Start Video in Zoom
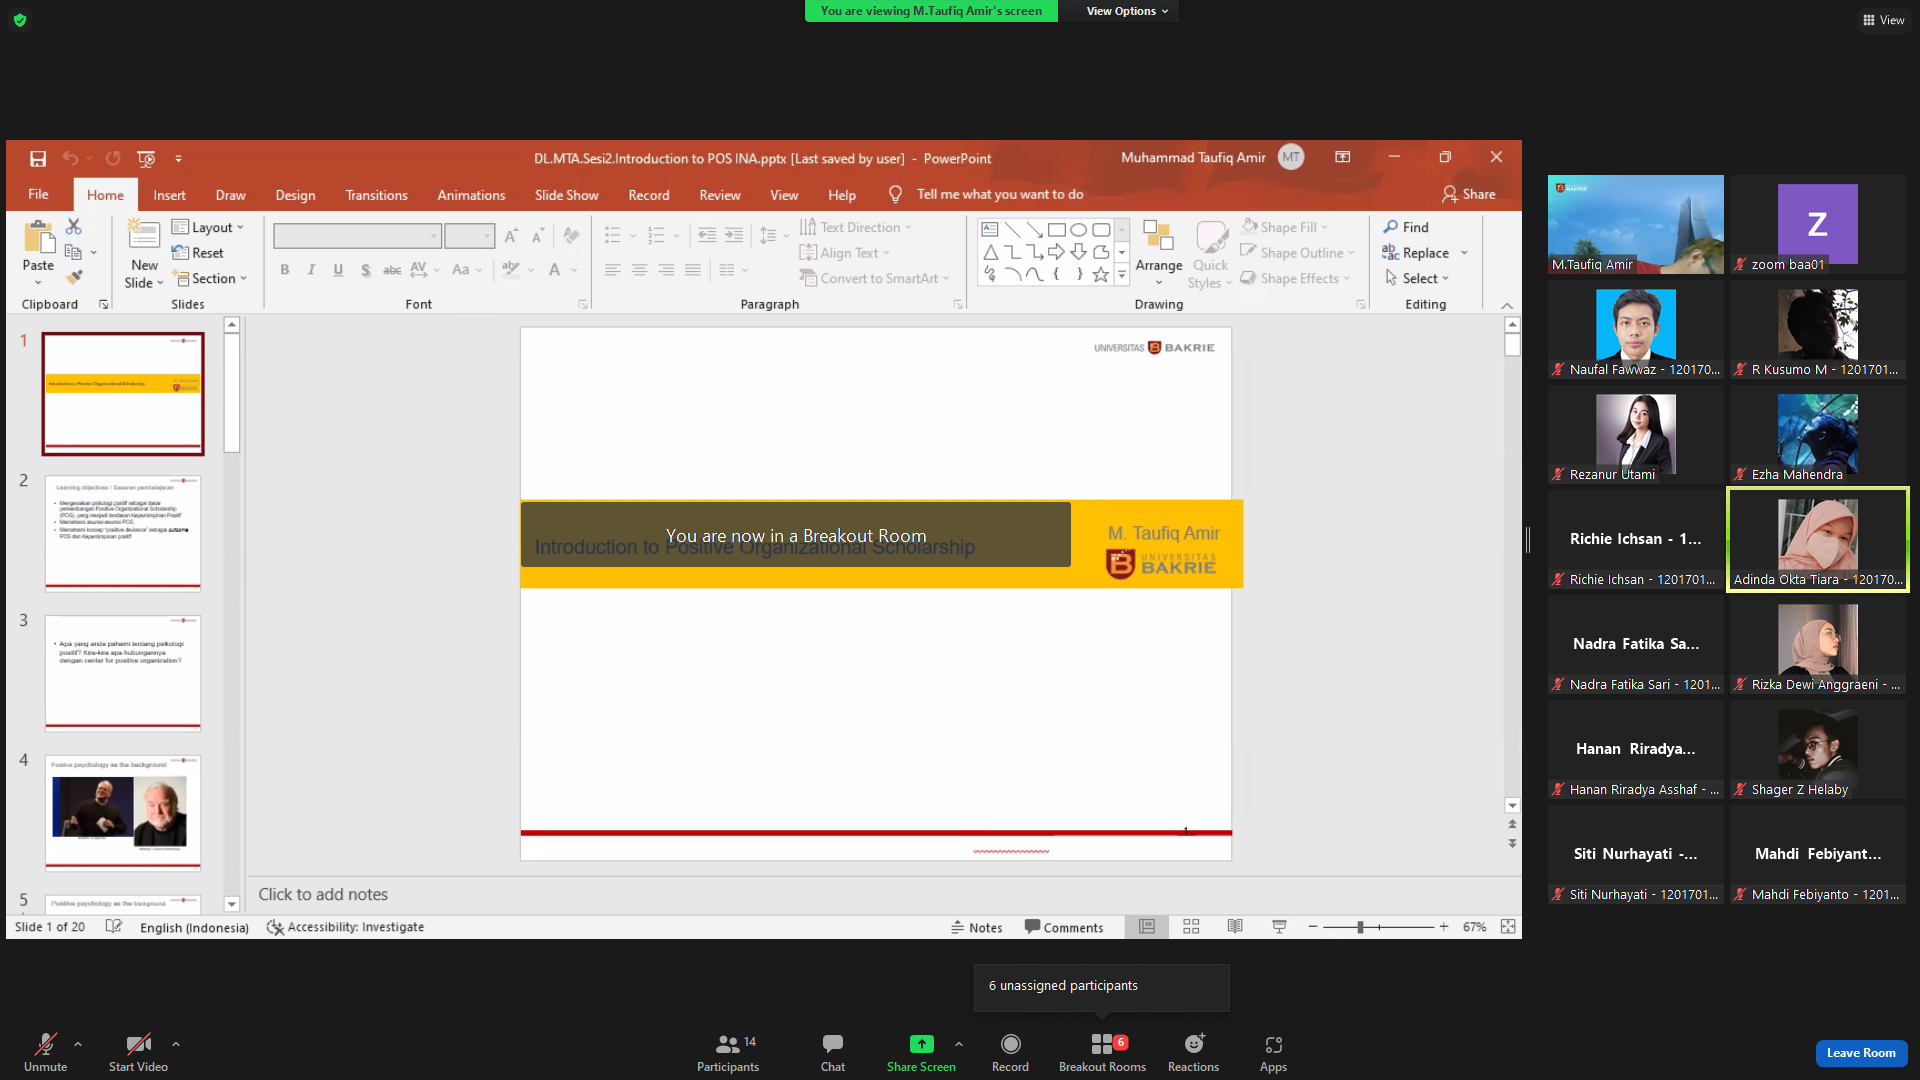1920x1080 pixels. click(x=138, y=1053)
